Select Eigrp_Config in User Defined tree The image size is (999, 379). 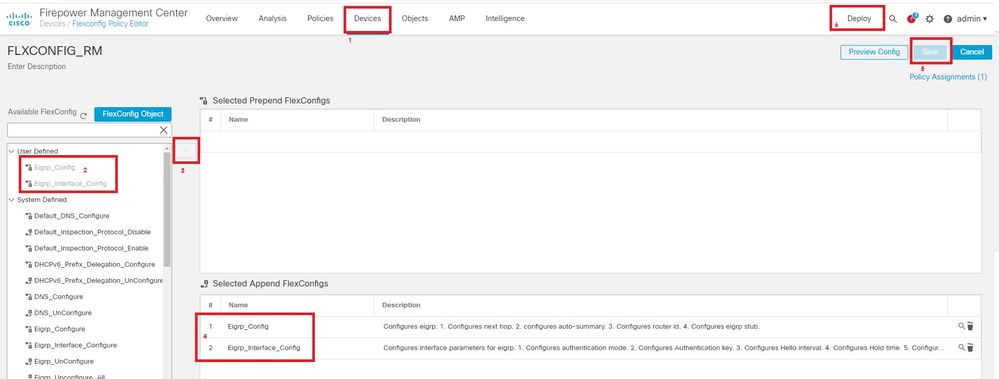(55, 168)
